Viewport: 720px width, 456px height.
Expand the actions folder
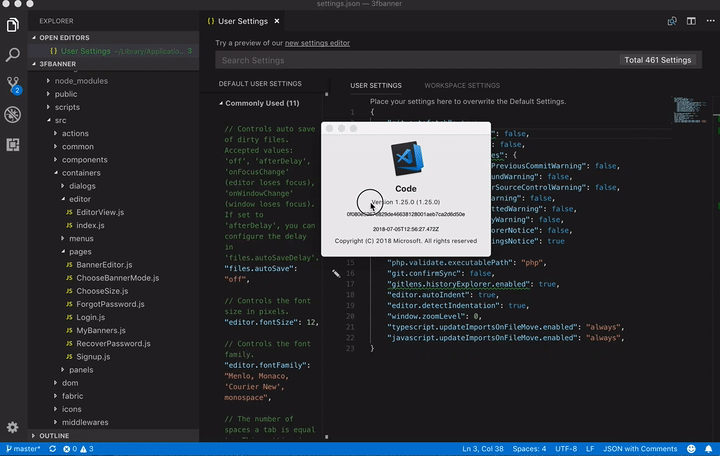[x=56, y=133]
